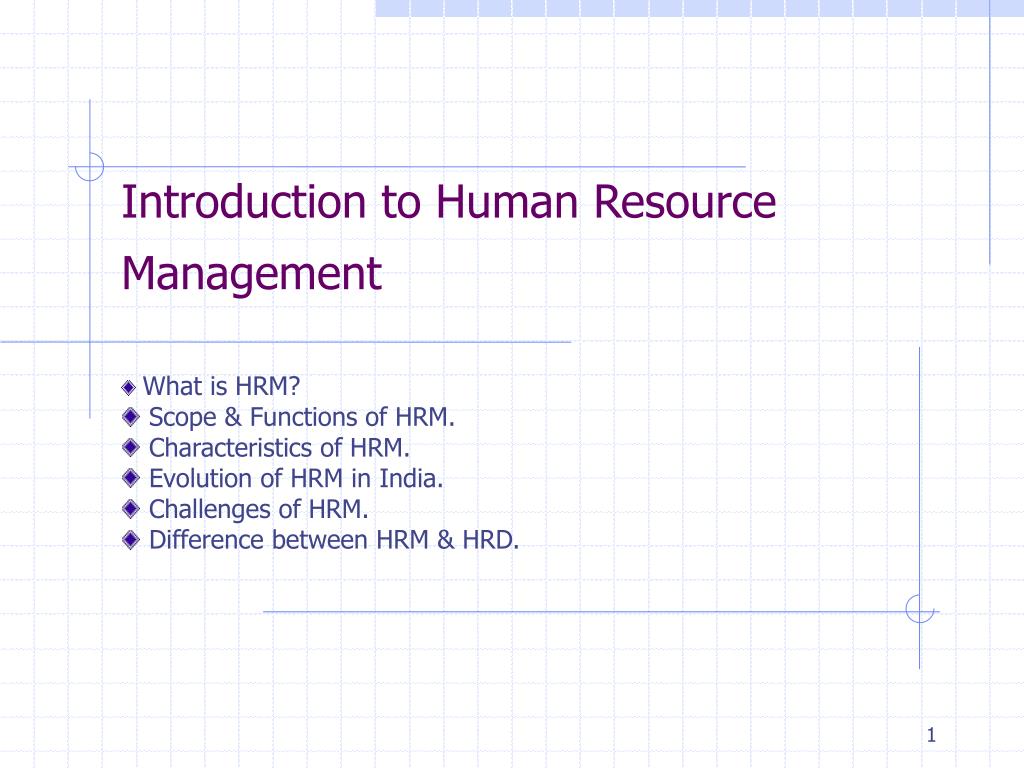Click diamond bullet beside 'What is HRM?'

coord(129,388)
